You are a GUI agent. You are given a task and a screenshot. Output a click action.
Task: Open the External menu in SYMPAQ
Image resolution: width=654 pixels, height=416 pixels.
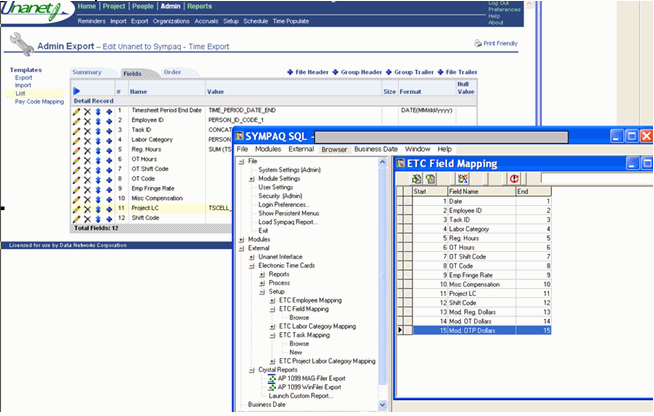[x=301, y=149]
